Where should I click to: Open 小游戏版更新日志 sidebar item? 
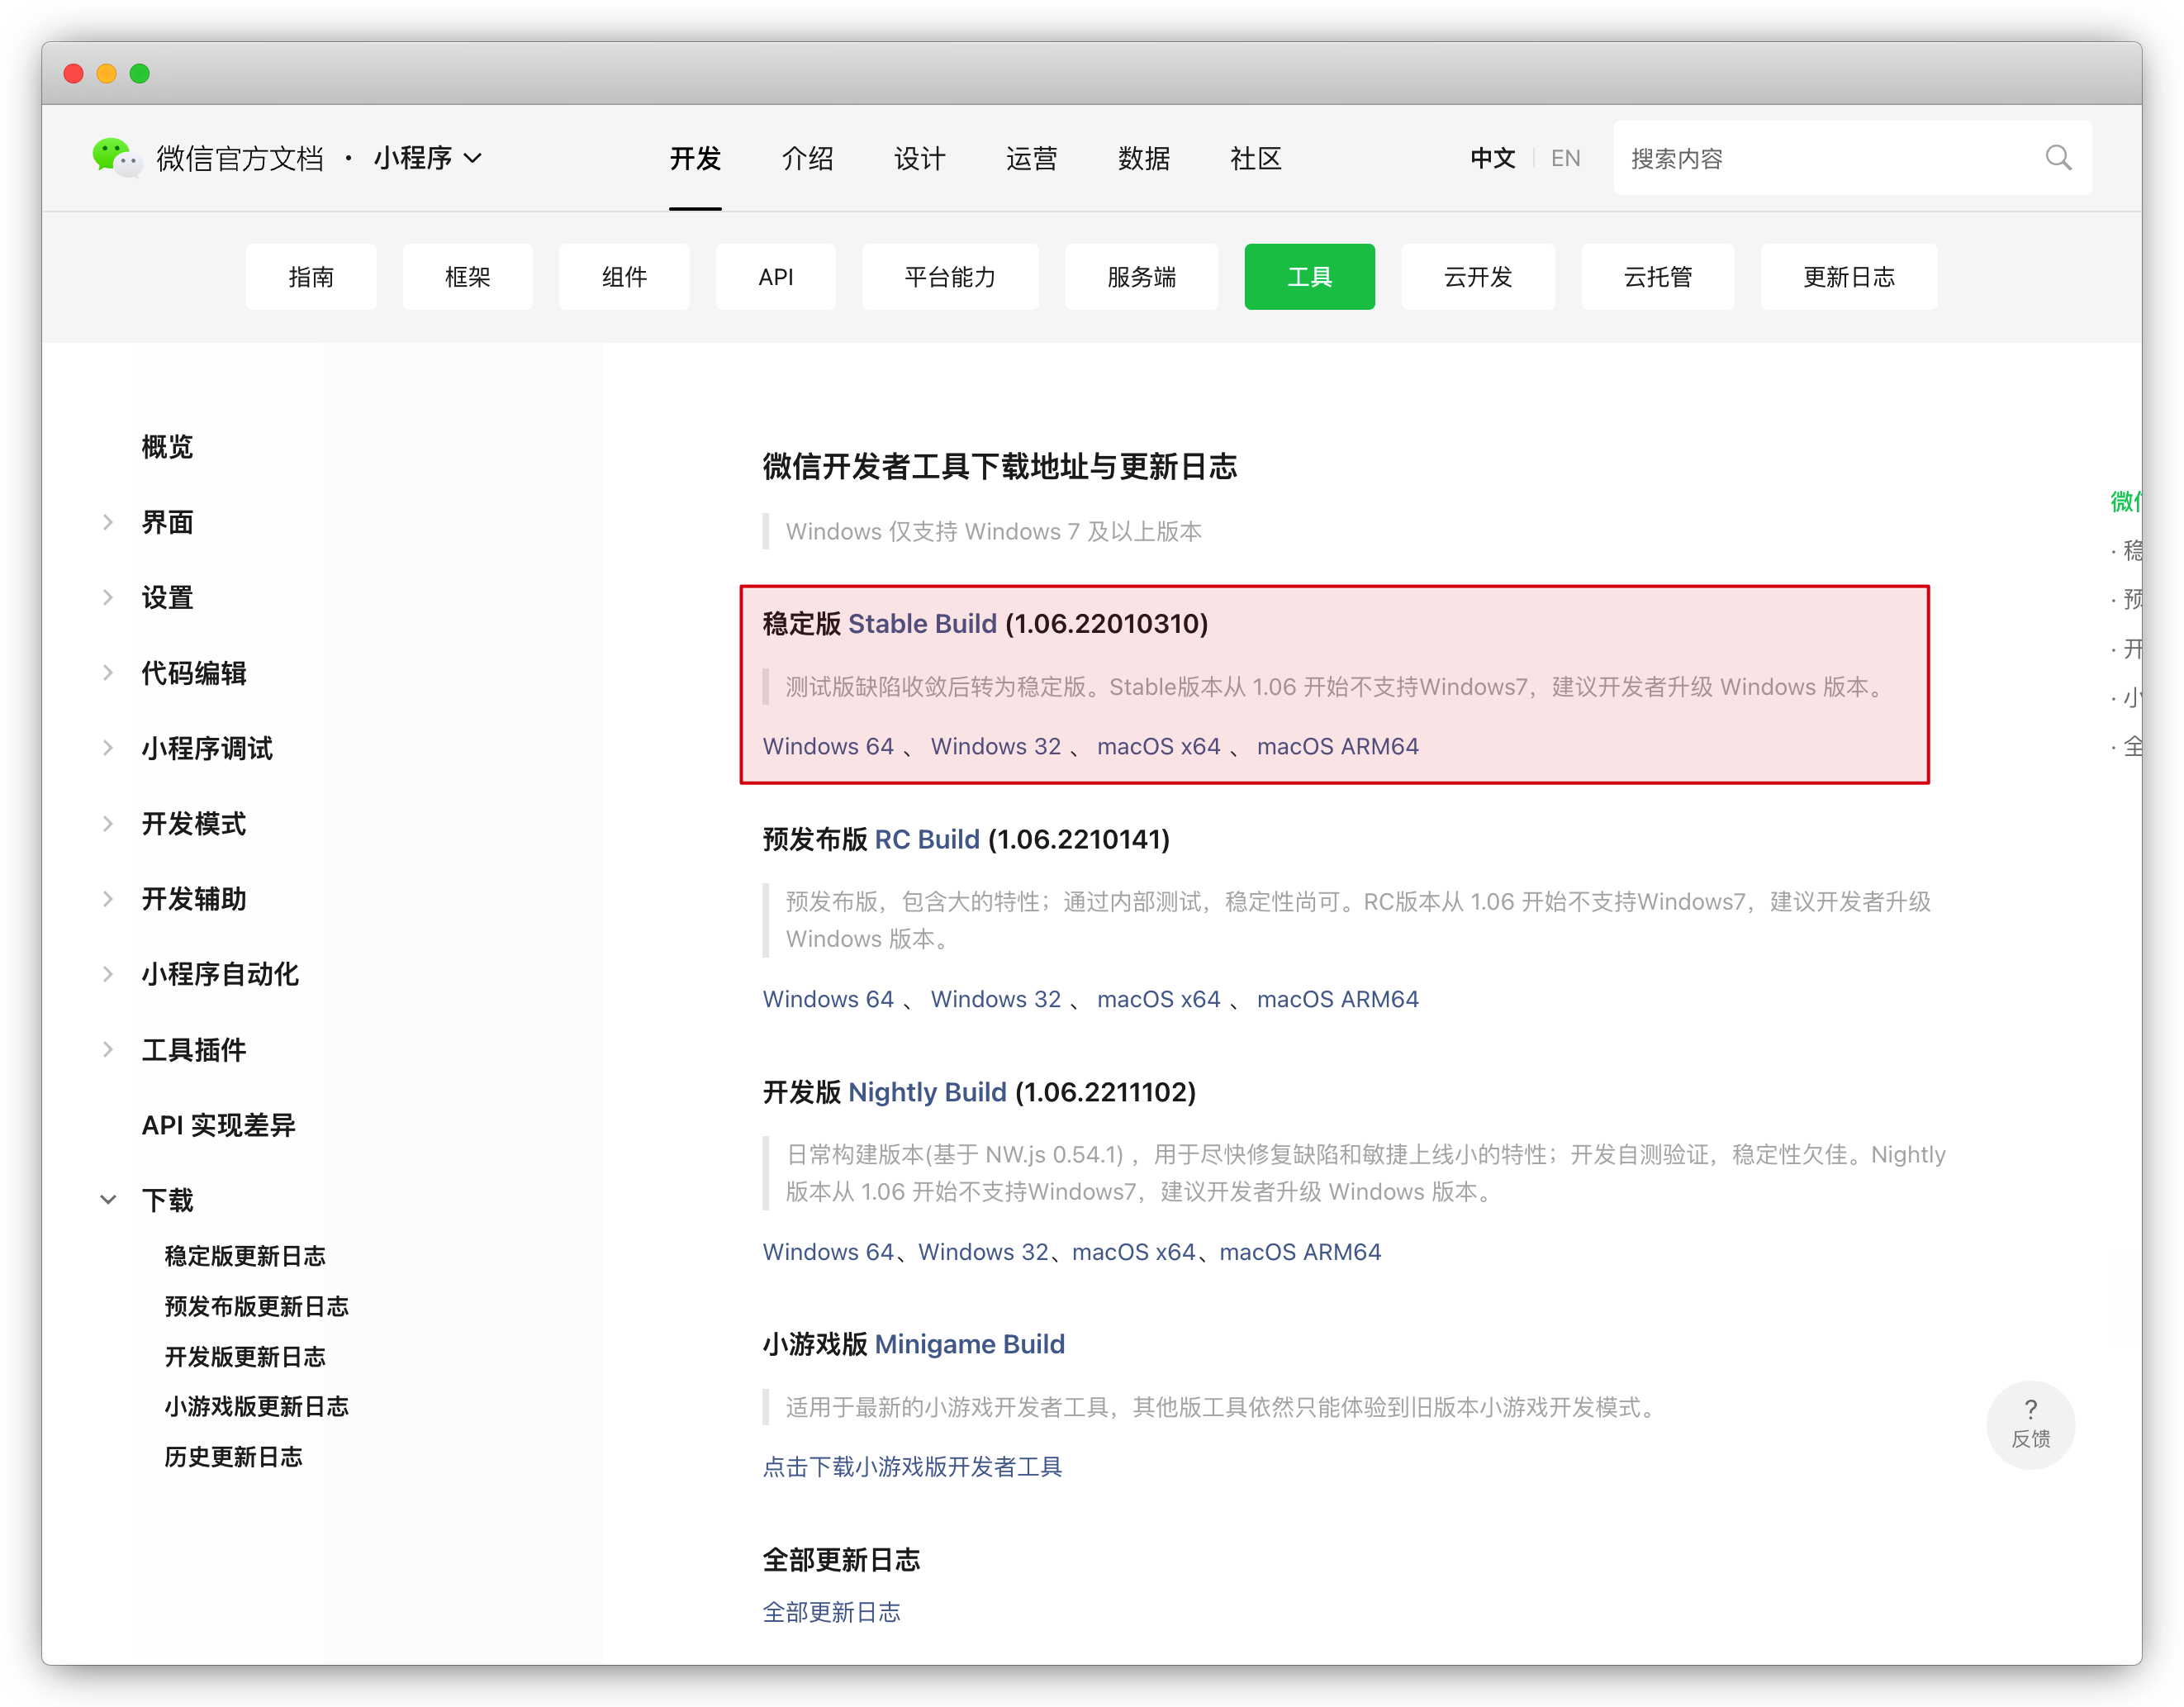[x=256, y=1406]
